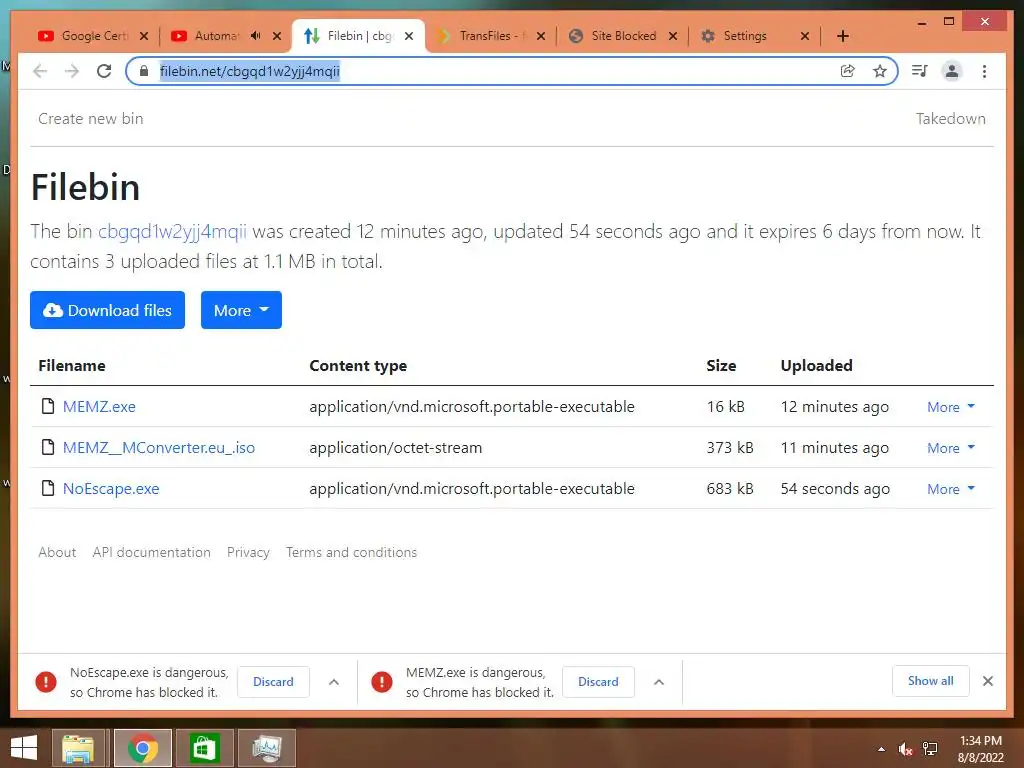Open the NoEscape.exe file link

pos(111,489)
